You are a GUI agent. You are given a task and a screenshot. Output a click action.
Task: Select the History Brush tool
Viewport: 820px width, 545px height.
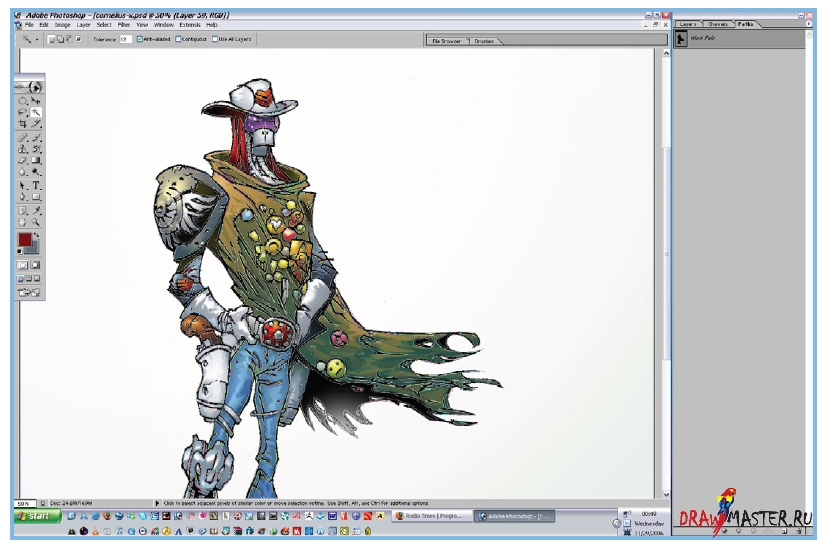36,150
